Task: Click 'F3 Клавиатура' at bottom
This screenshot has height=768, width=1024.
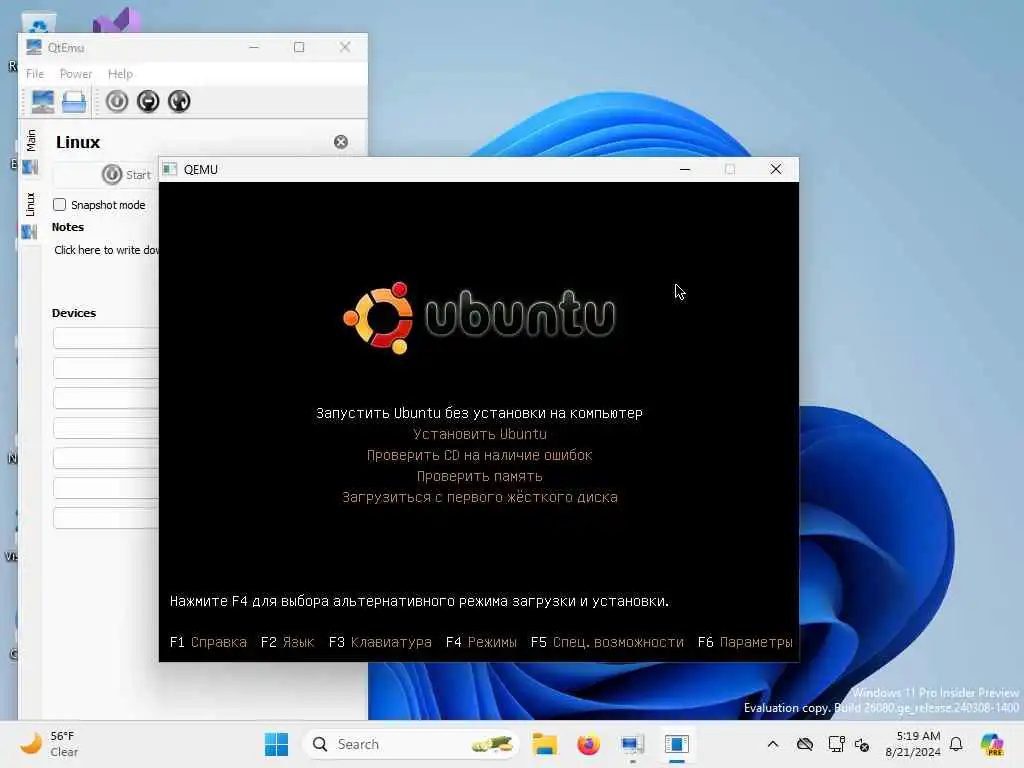Action: click(x=380, y=642)
